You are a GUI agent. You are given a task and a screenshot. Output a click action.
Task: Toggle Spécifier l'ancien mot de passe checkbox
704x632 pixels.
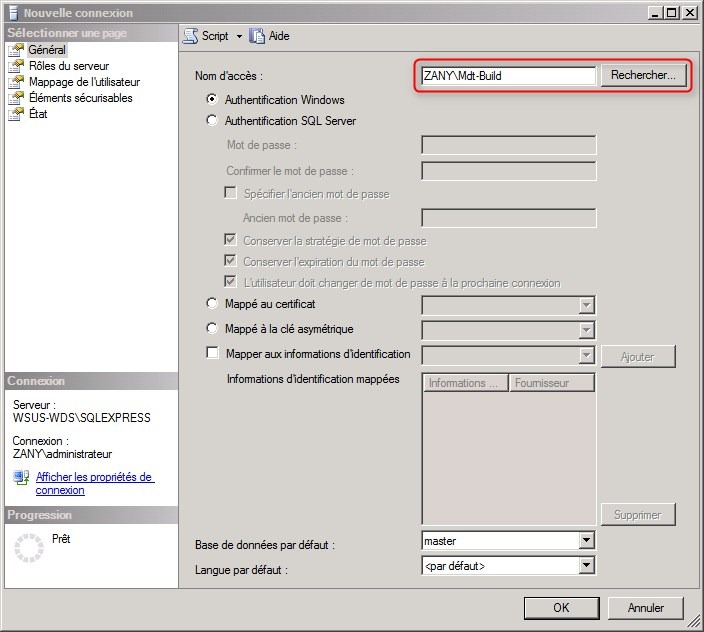[230, 193]
